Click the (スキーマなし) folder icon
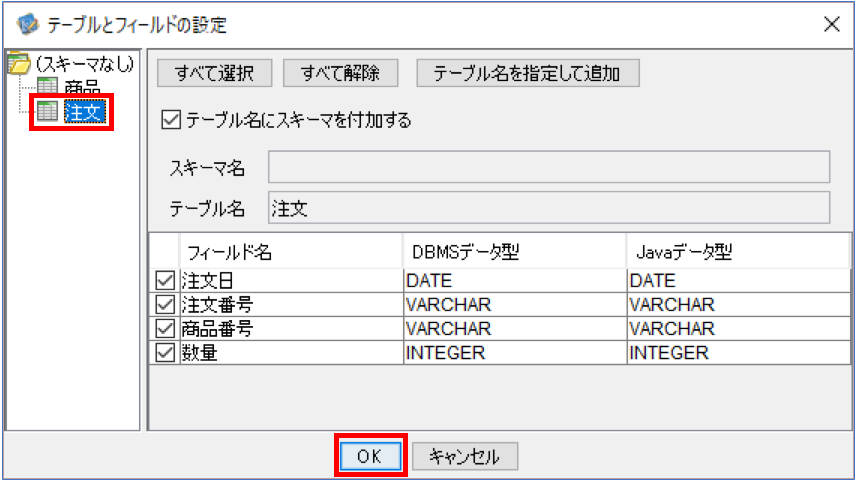 coord(19,64)
